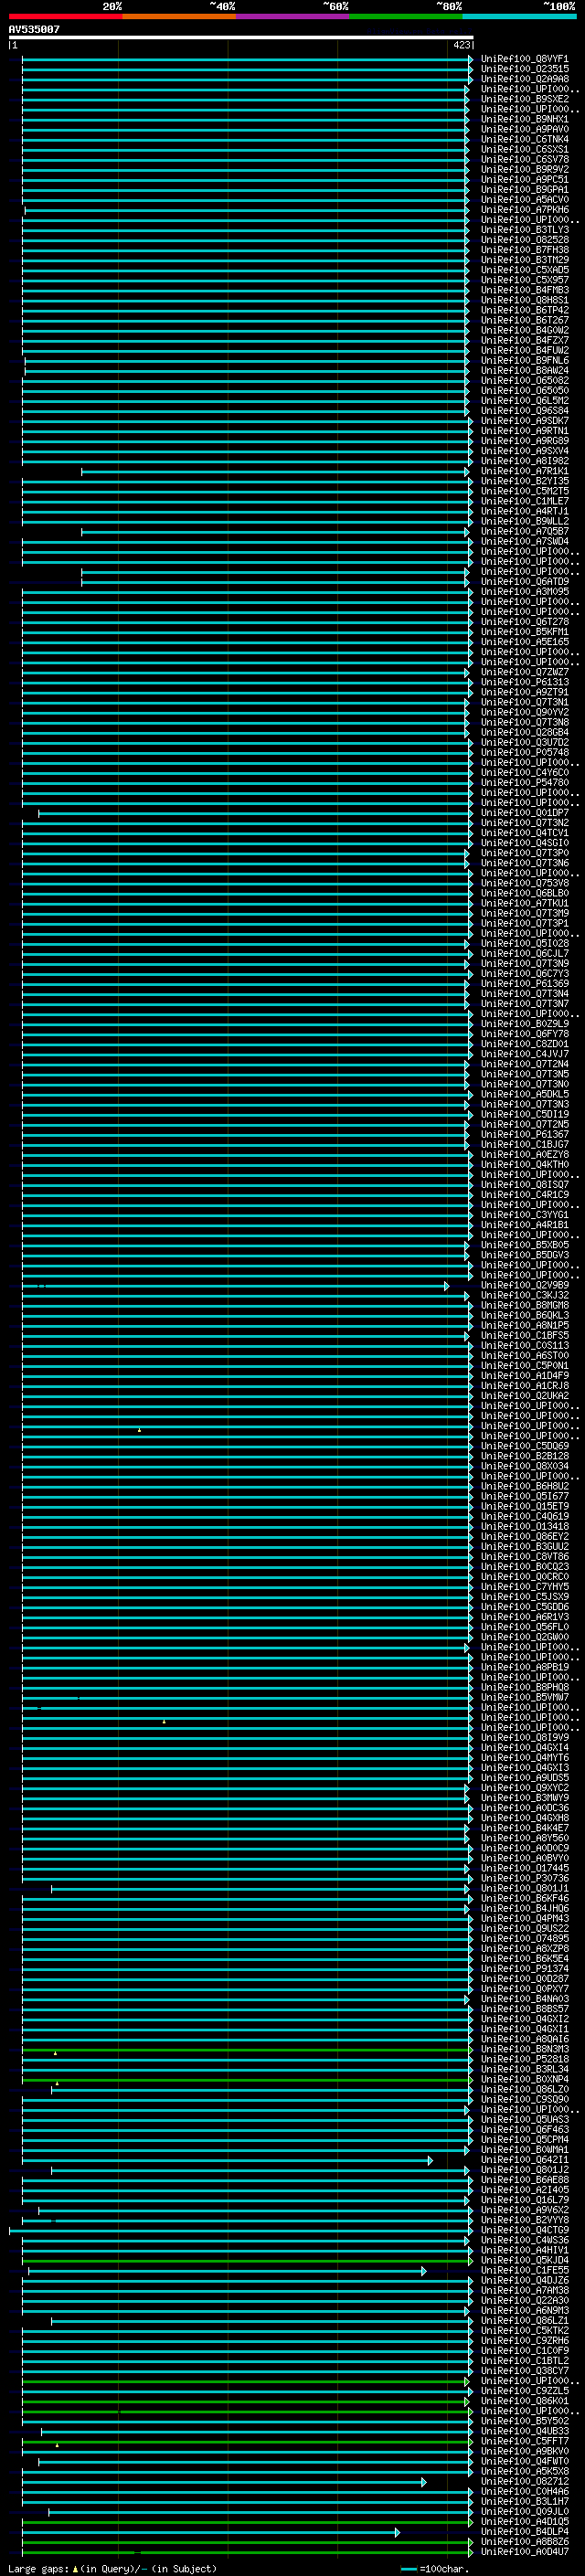Open hit UniRef100_Q2A9A8
The width and height of the screenshot is (585, 2576).
tap(524, 79)
